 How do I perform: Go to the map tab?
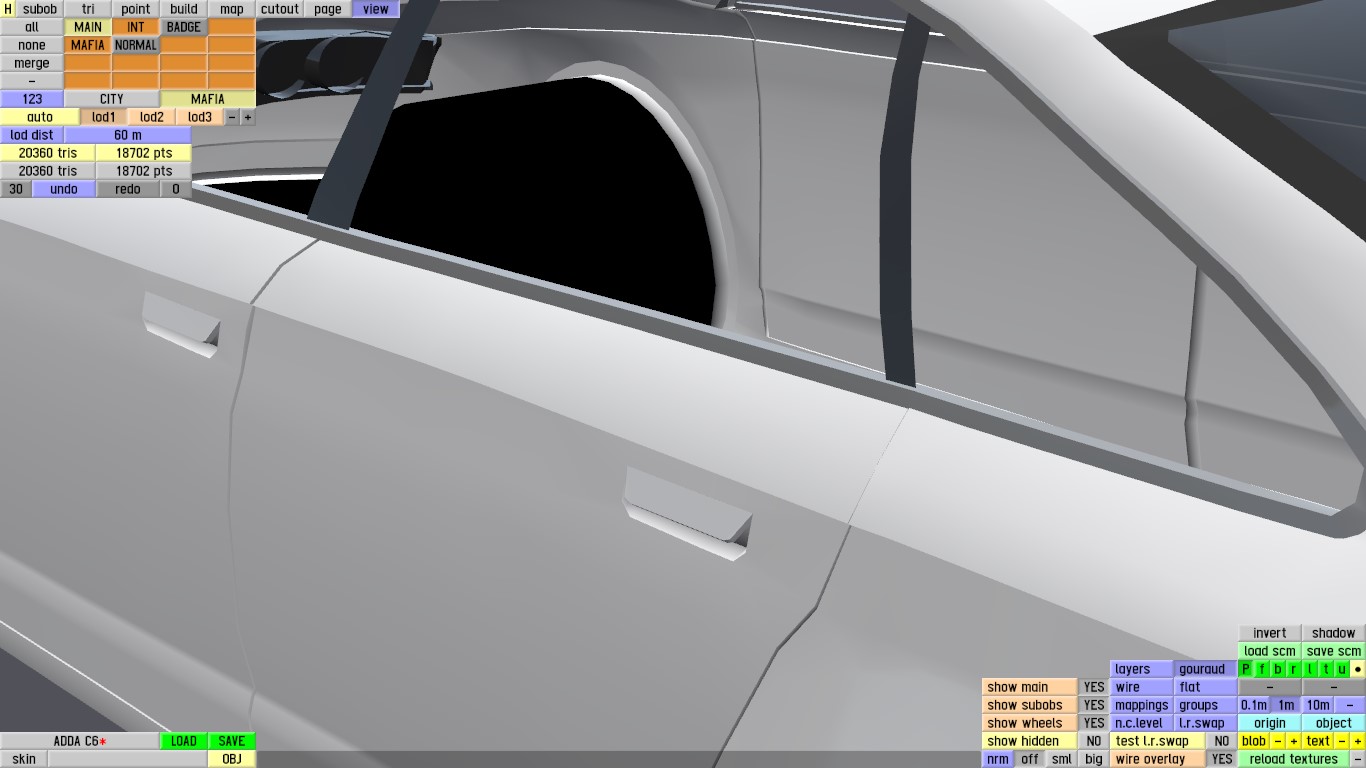232,9
